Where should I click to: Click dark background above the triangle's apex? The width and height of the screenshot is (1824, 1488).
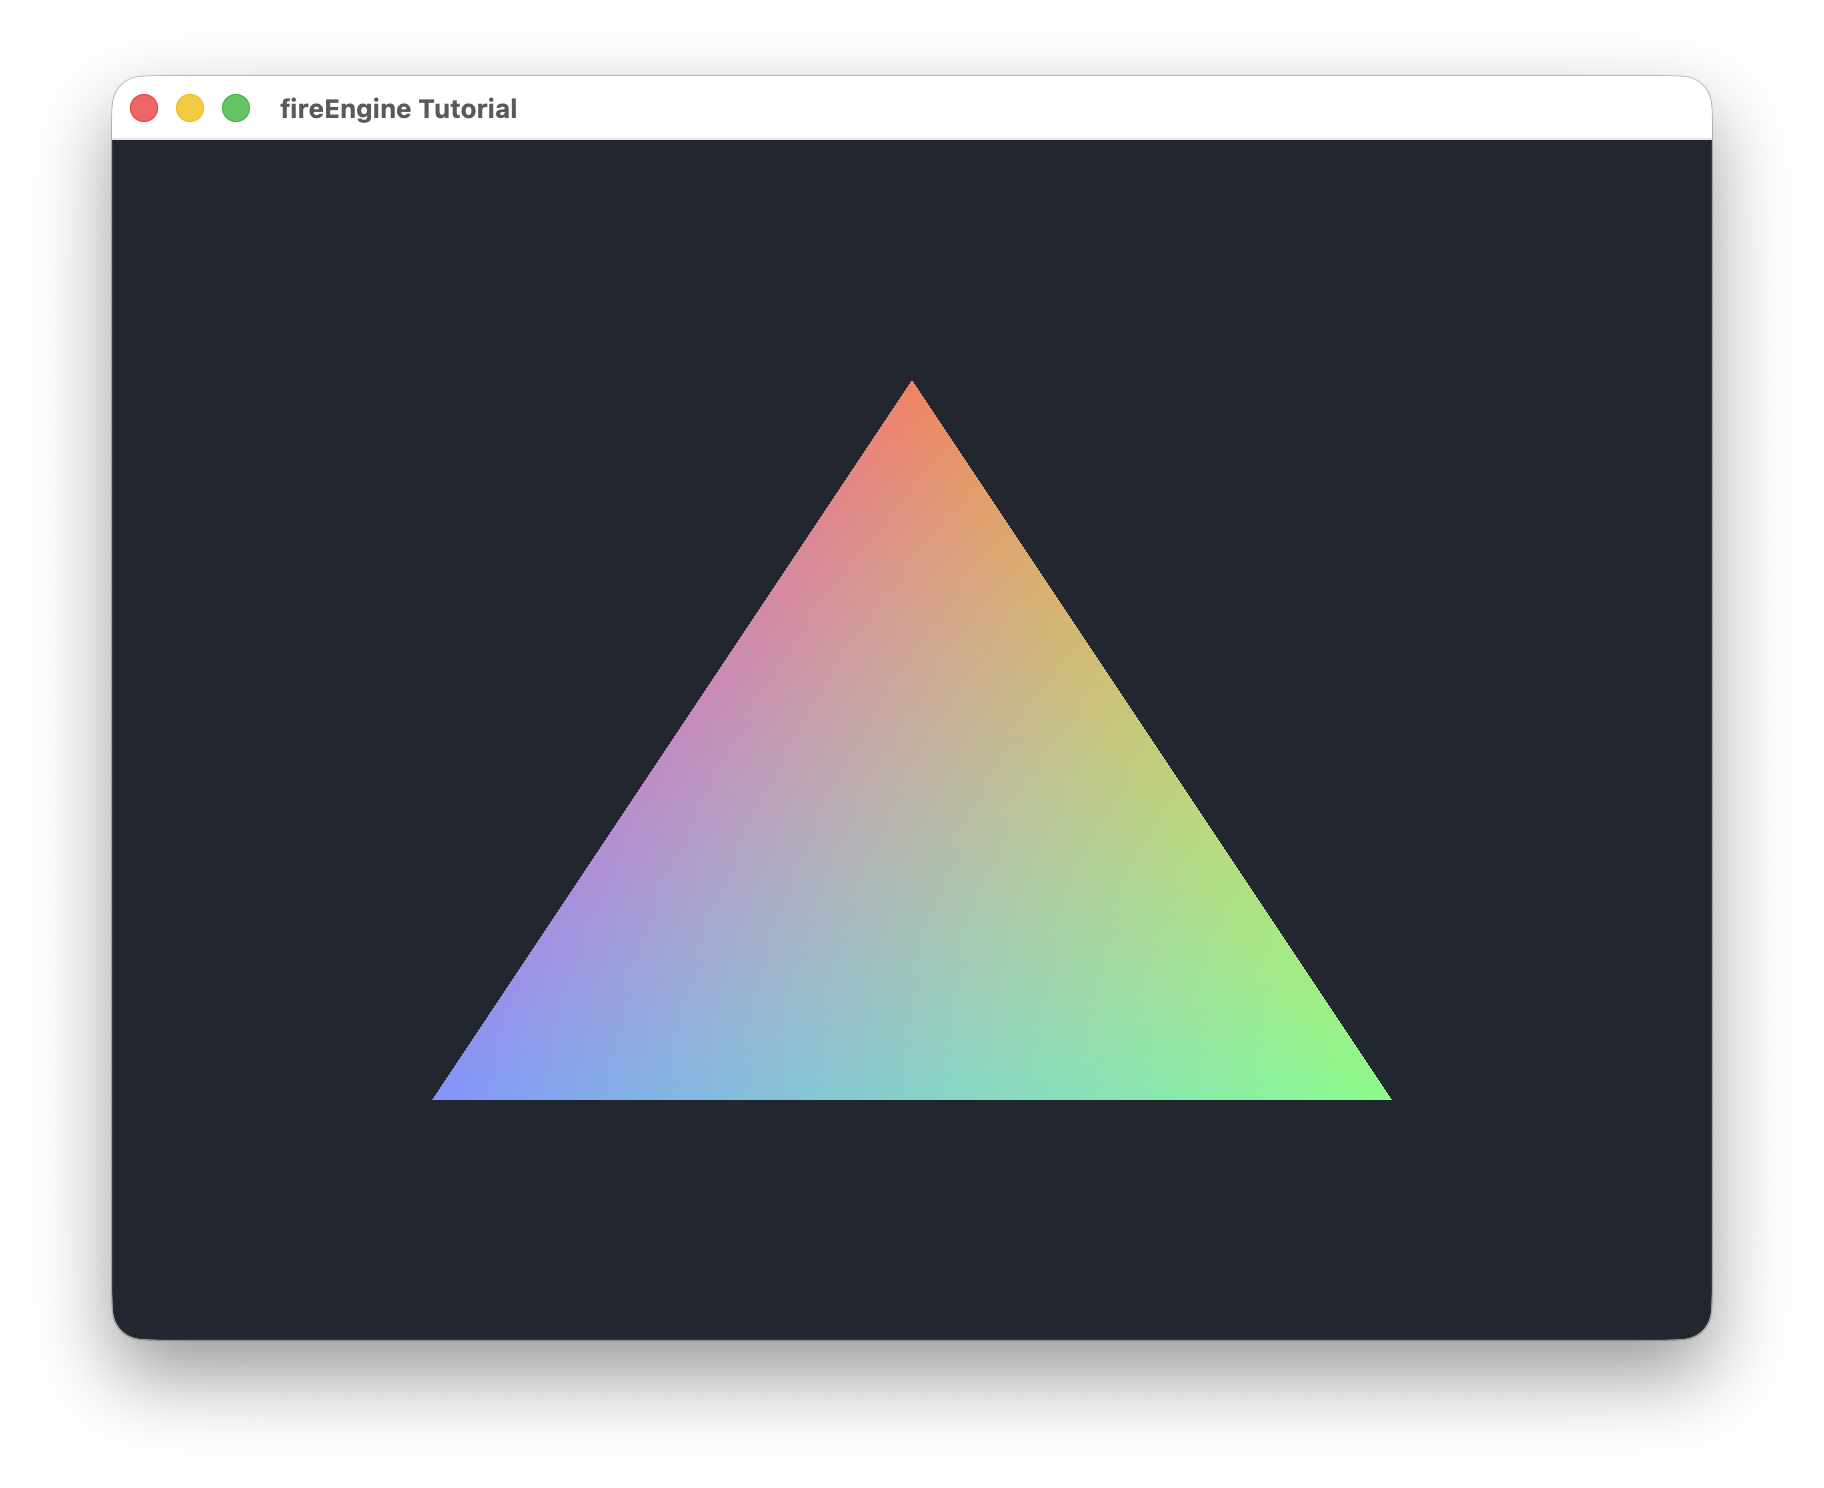point(912,260)
